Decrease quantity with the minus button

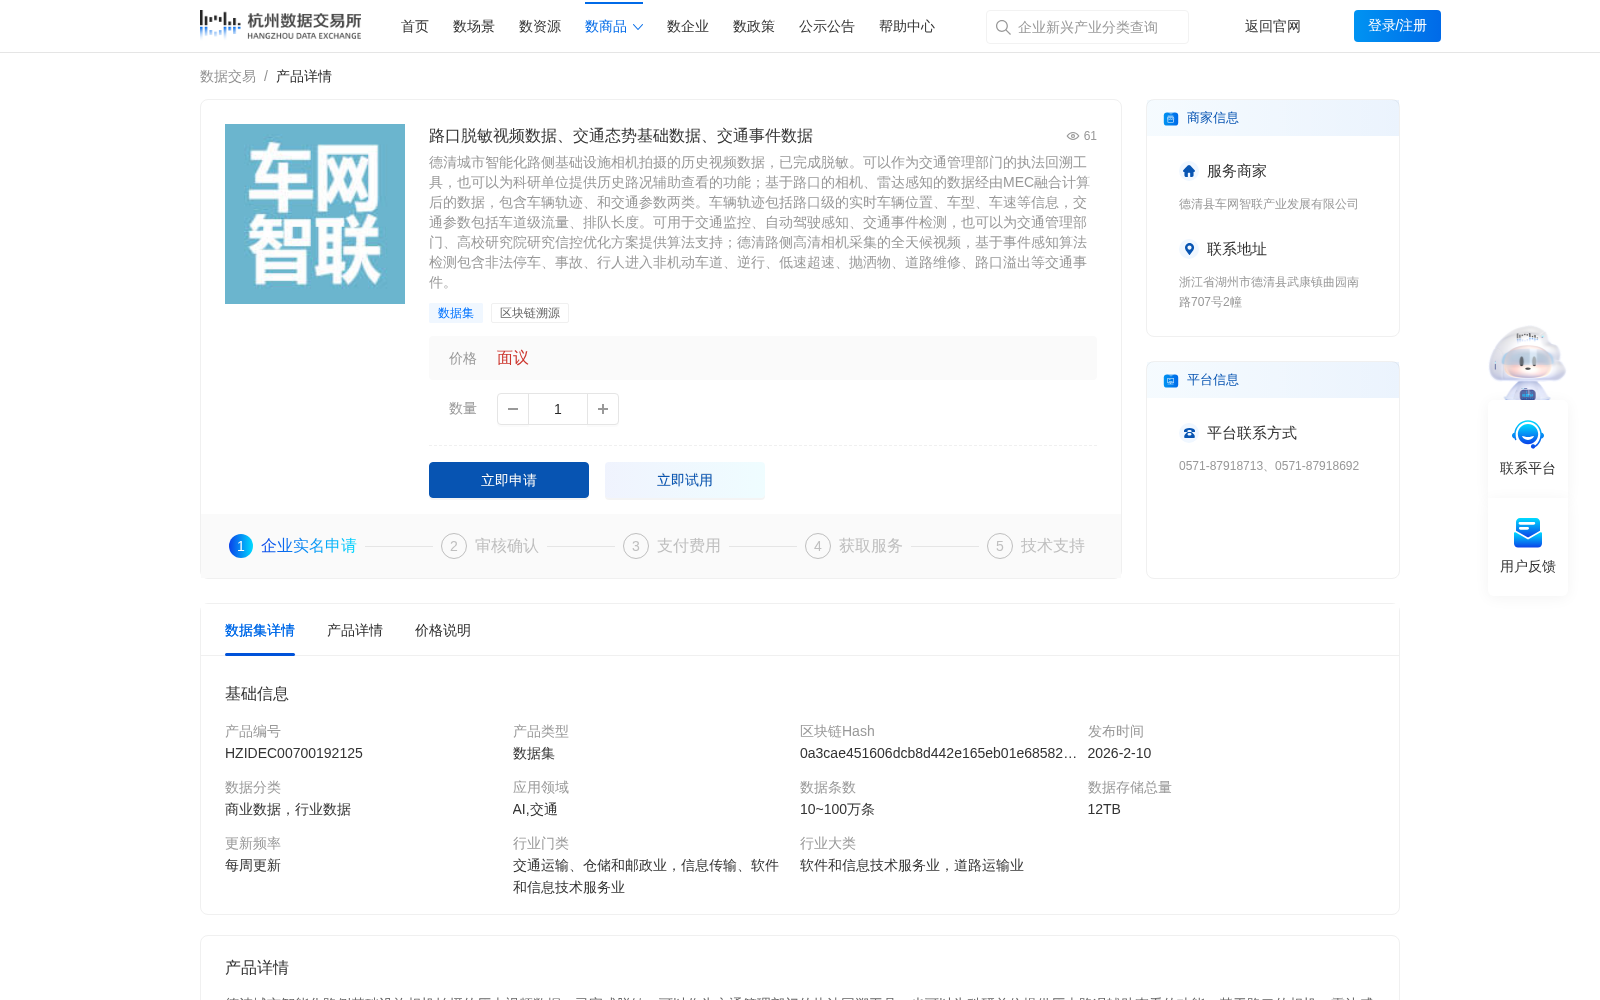pos(513,409)
